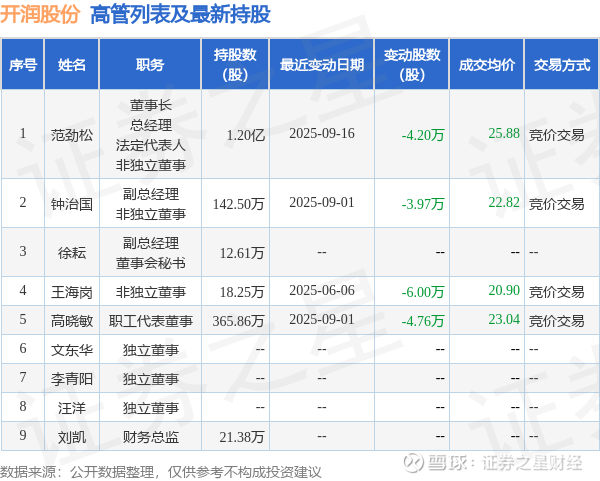This screenshot has width=600, height=481.
Task: Click the 序号 column header
Action: click(23, 65)
